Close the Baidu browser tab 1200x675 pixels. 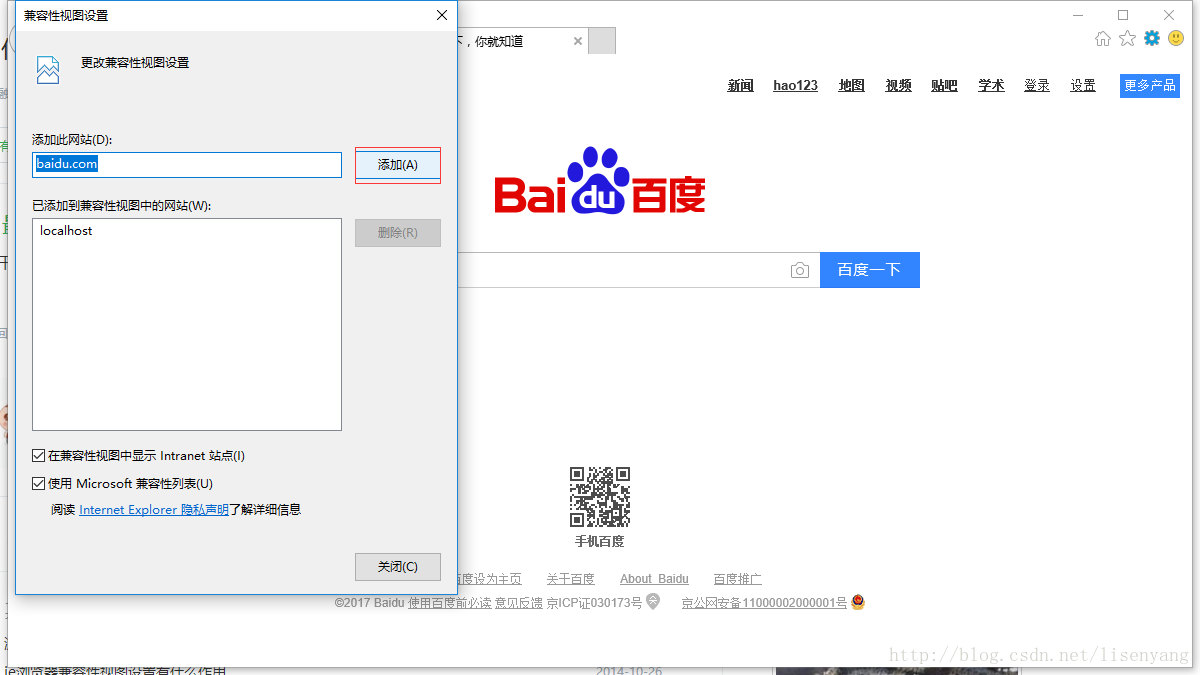(577, 41)
